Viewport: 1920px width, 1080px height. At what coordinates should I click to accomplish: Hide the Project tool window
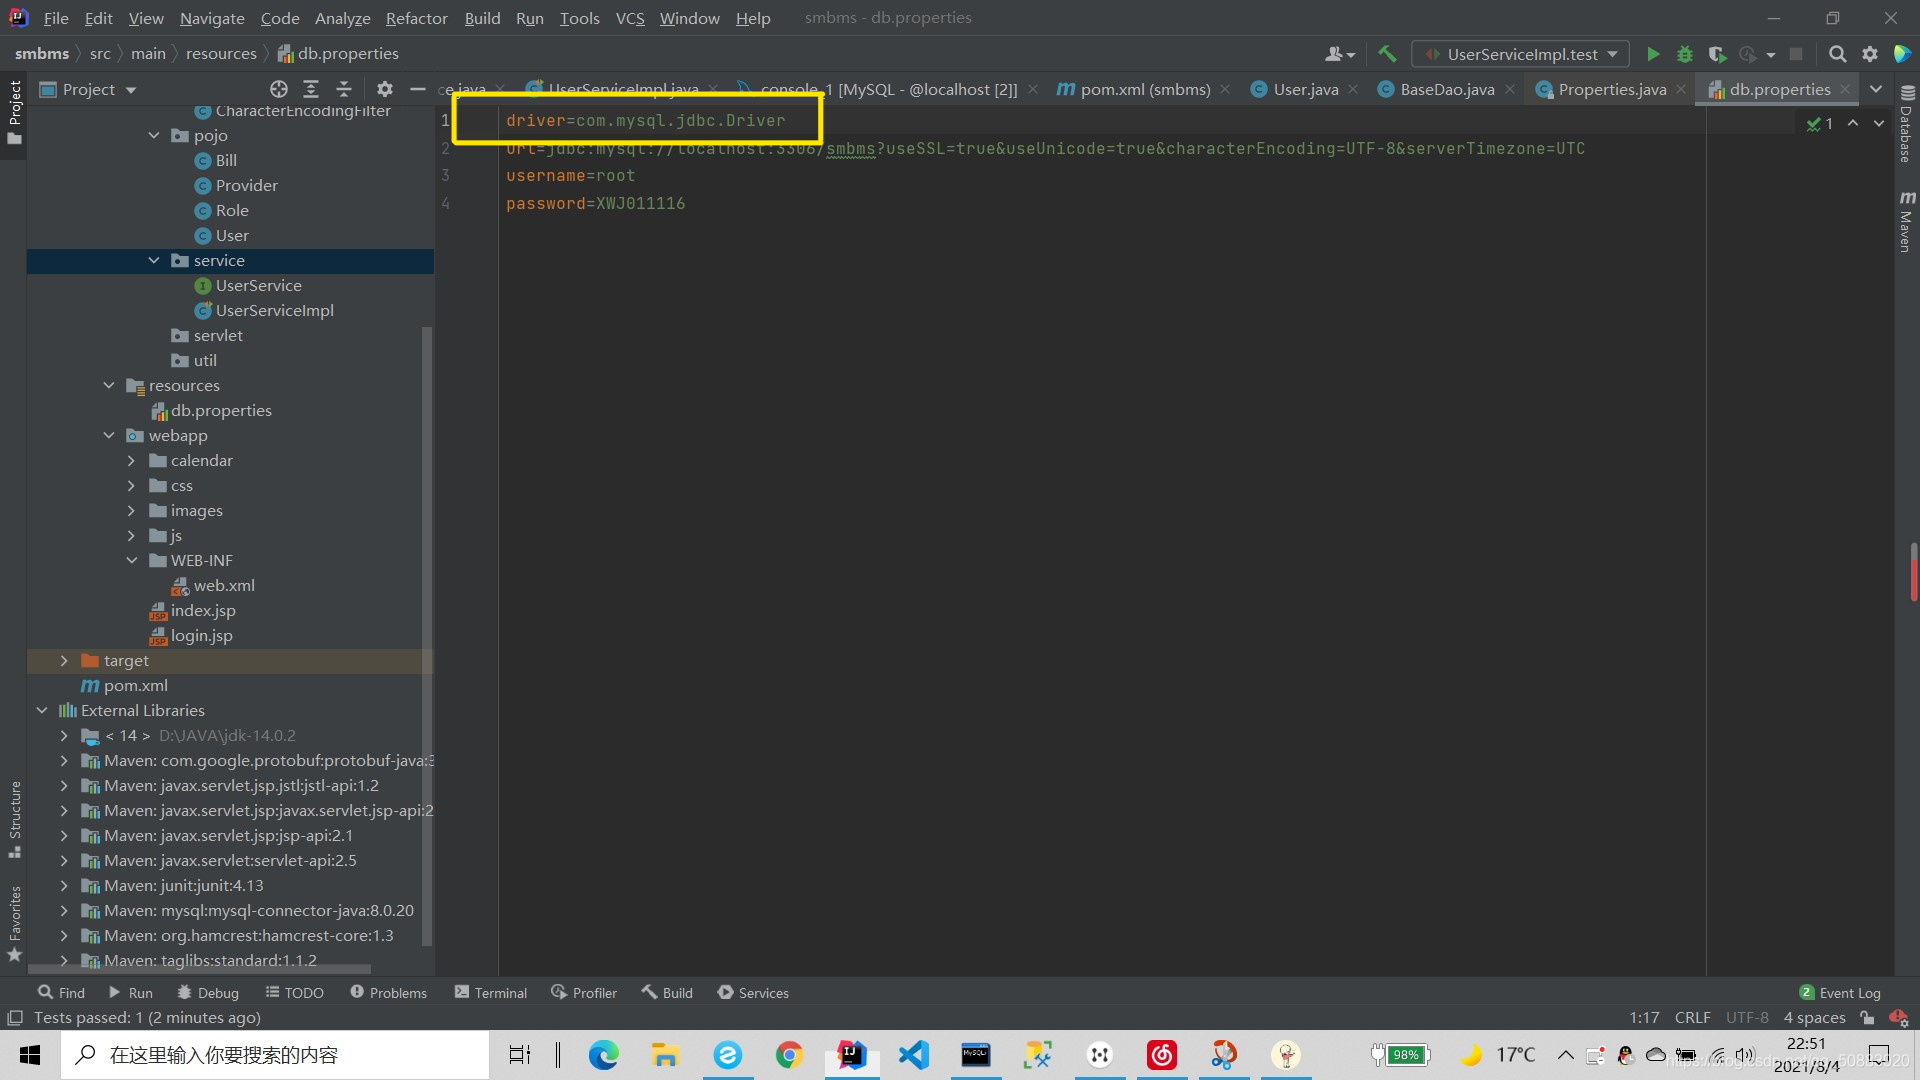click(418, 89)
